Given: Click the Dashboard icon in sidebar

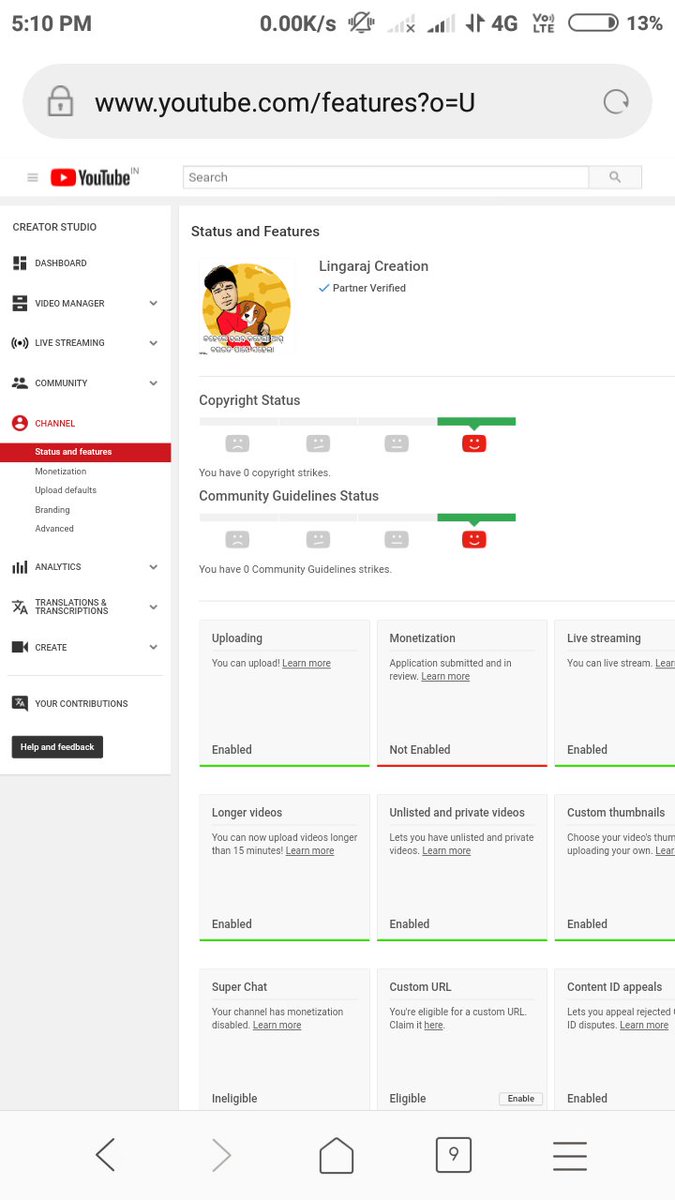Looking at the screenshot, I should point(19,263).
